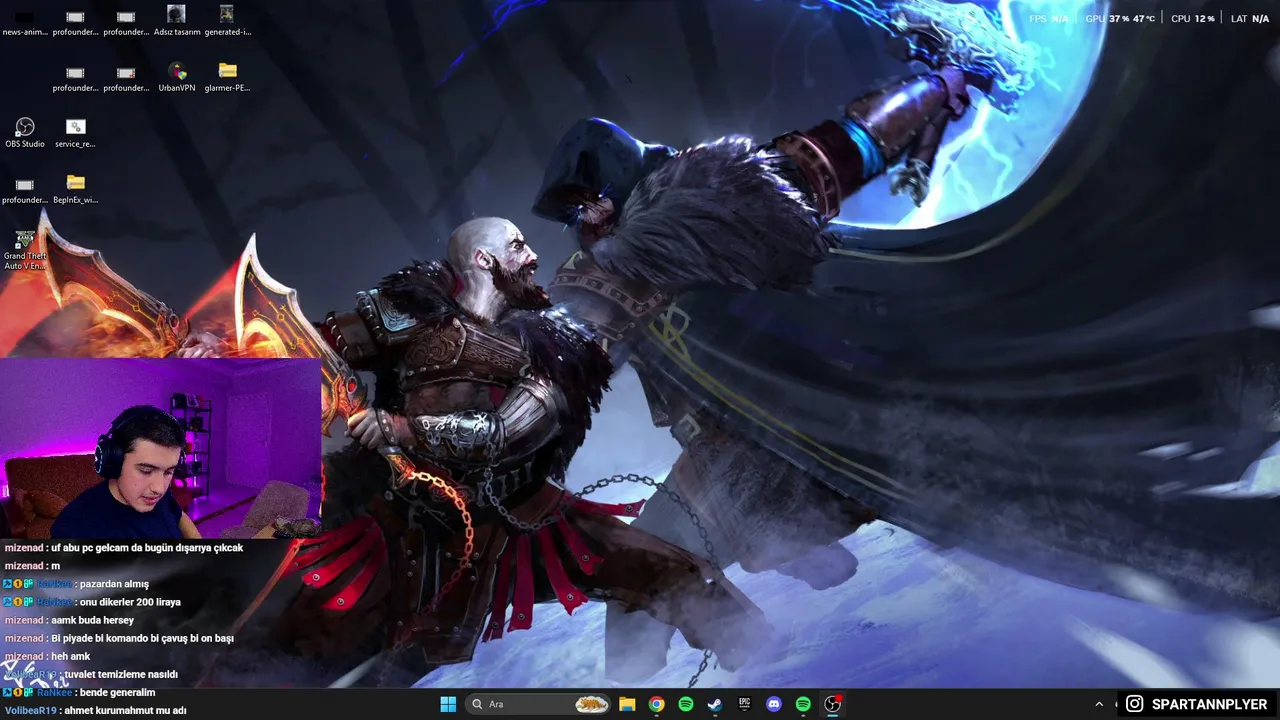This screenshot has width=1280, height=720.
Task: Click the taskbar search box labeled Ara
Action: pyautogui.click(x=538, y=704)
